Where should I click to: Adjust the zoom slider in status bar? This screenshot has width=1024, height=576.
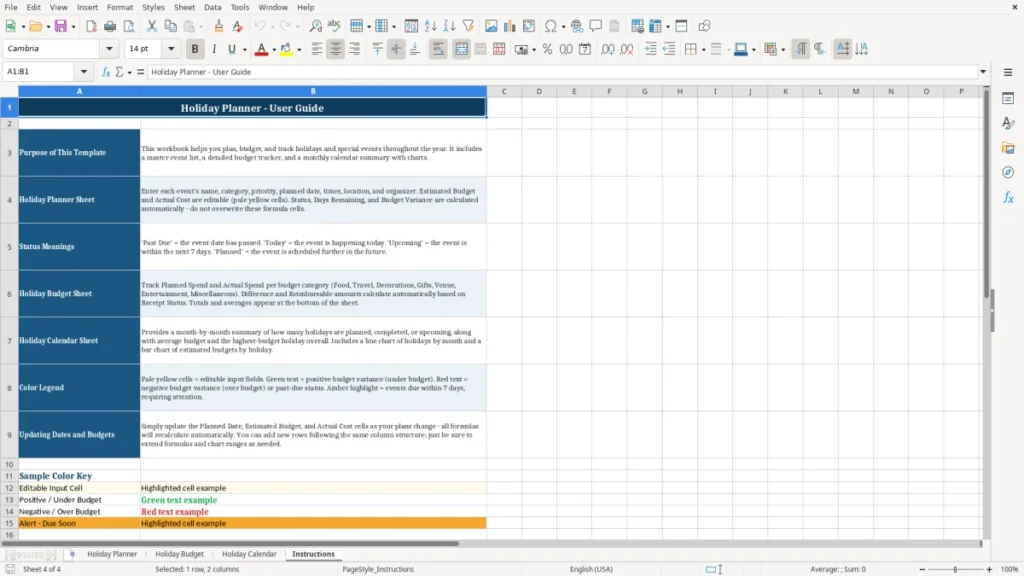[x=955, y=569]
